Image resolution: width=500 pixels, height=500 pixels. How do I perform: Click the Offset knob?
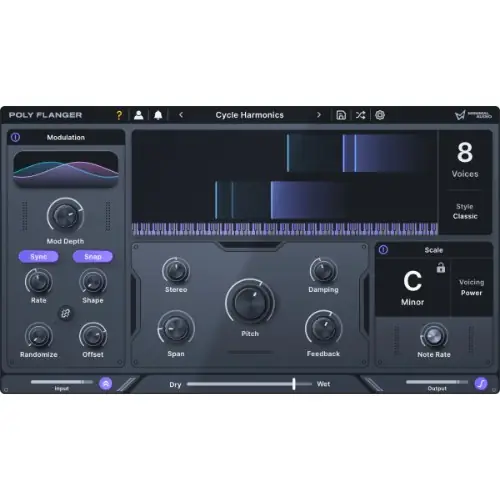[93, 336]
